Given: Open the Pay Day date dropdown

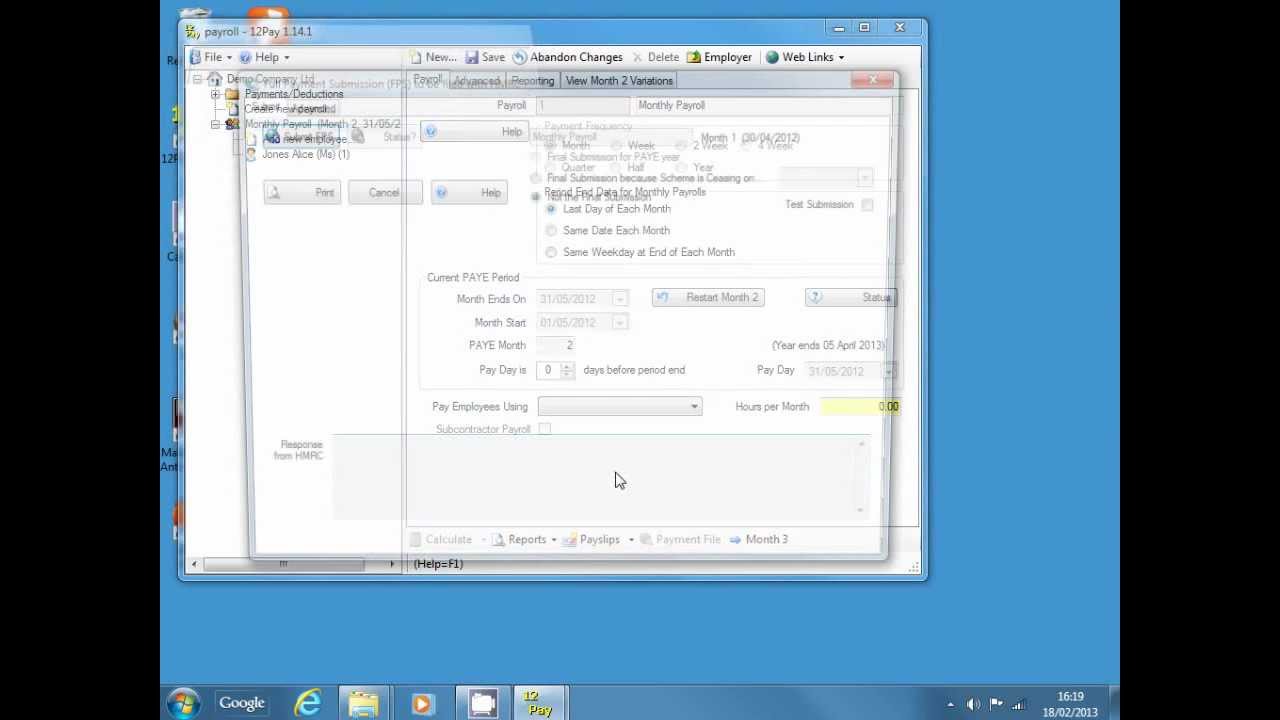Looking at the screenshot, I should point(888,371).
